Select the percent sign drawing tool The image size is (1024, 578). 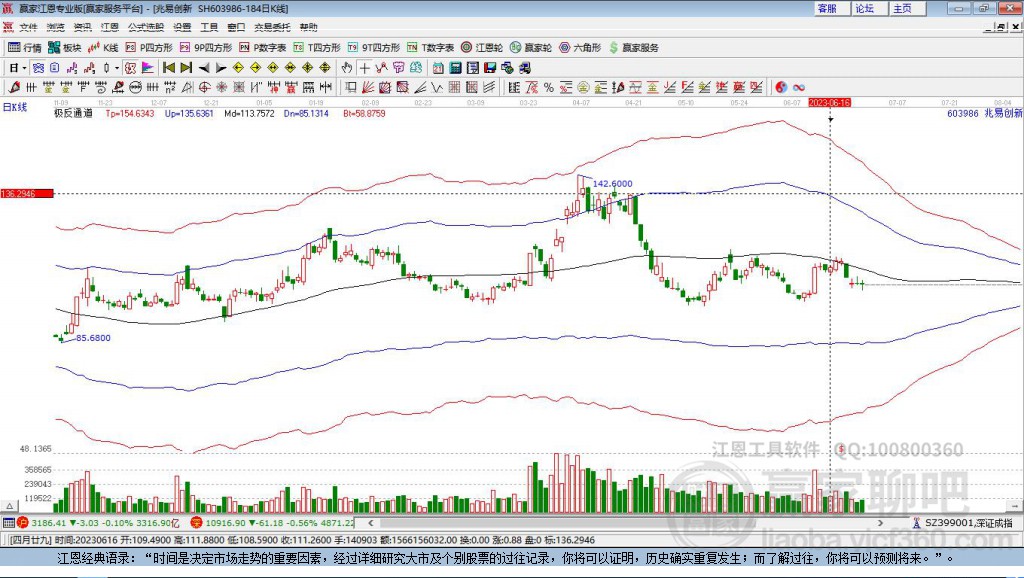(549, 87)
